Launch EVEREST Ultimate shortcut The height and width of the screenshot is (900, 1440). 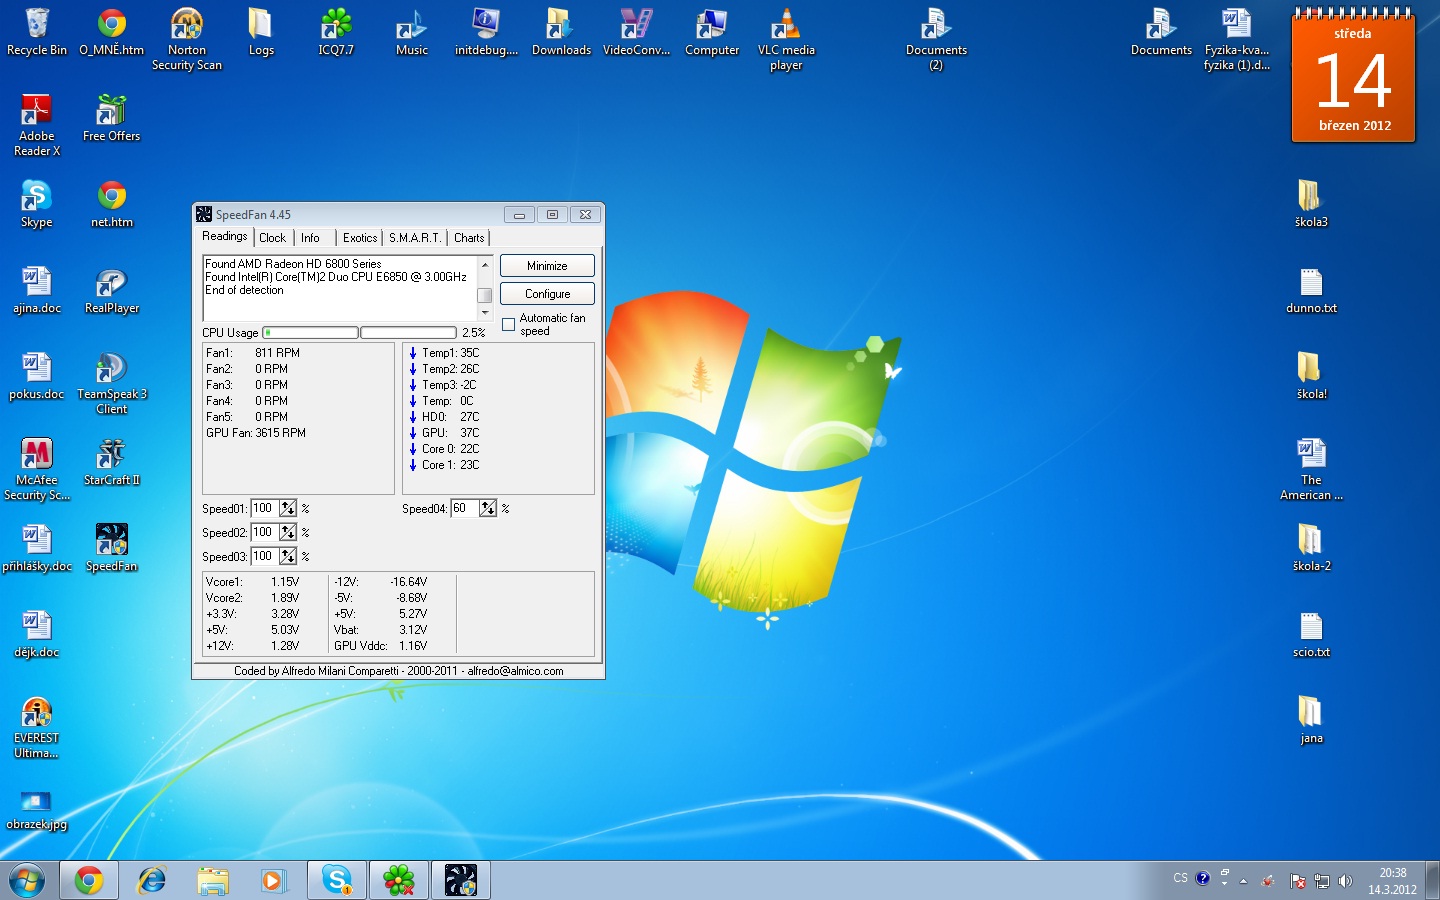(x=37, y=727)
